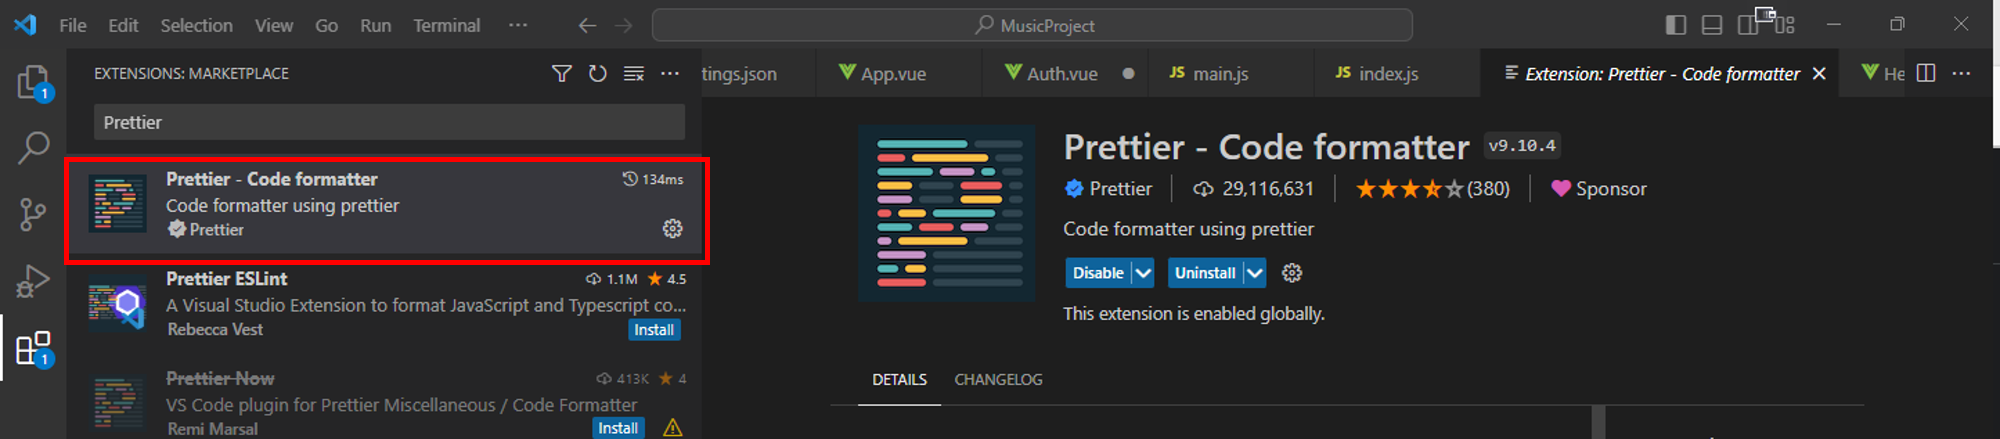Open the Explorer view in activity bar

[x=33, y=82]
